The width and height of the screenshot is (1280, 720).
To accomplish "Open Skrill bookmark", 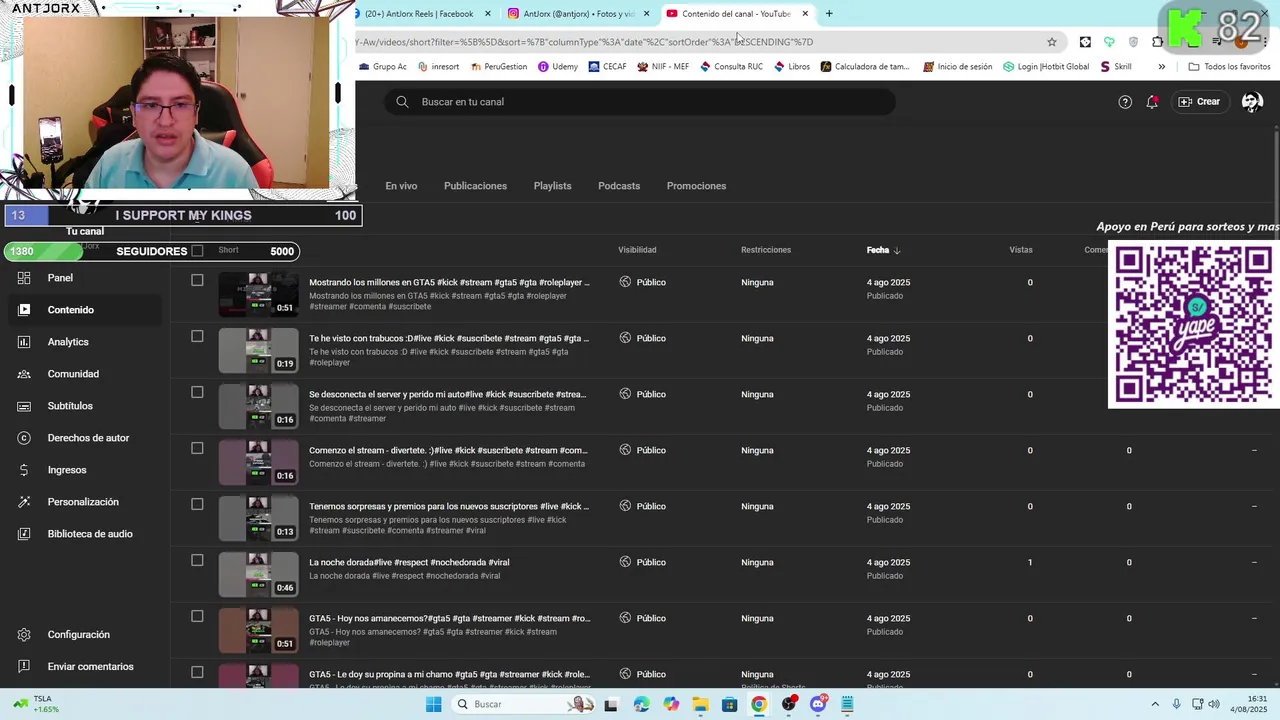I will tap(1115, 67).
